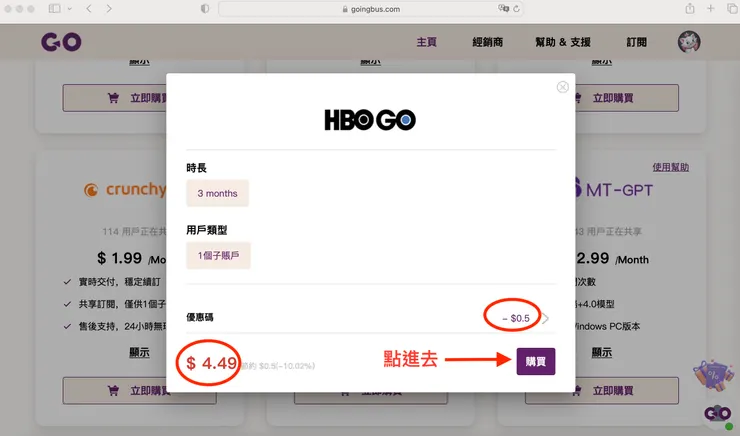Click the Crunchyroll logo on its card
This screenshot has width=740, height=436.
[125, 190]
